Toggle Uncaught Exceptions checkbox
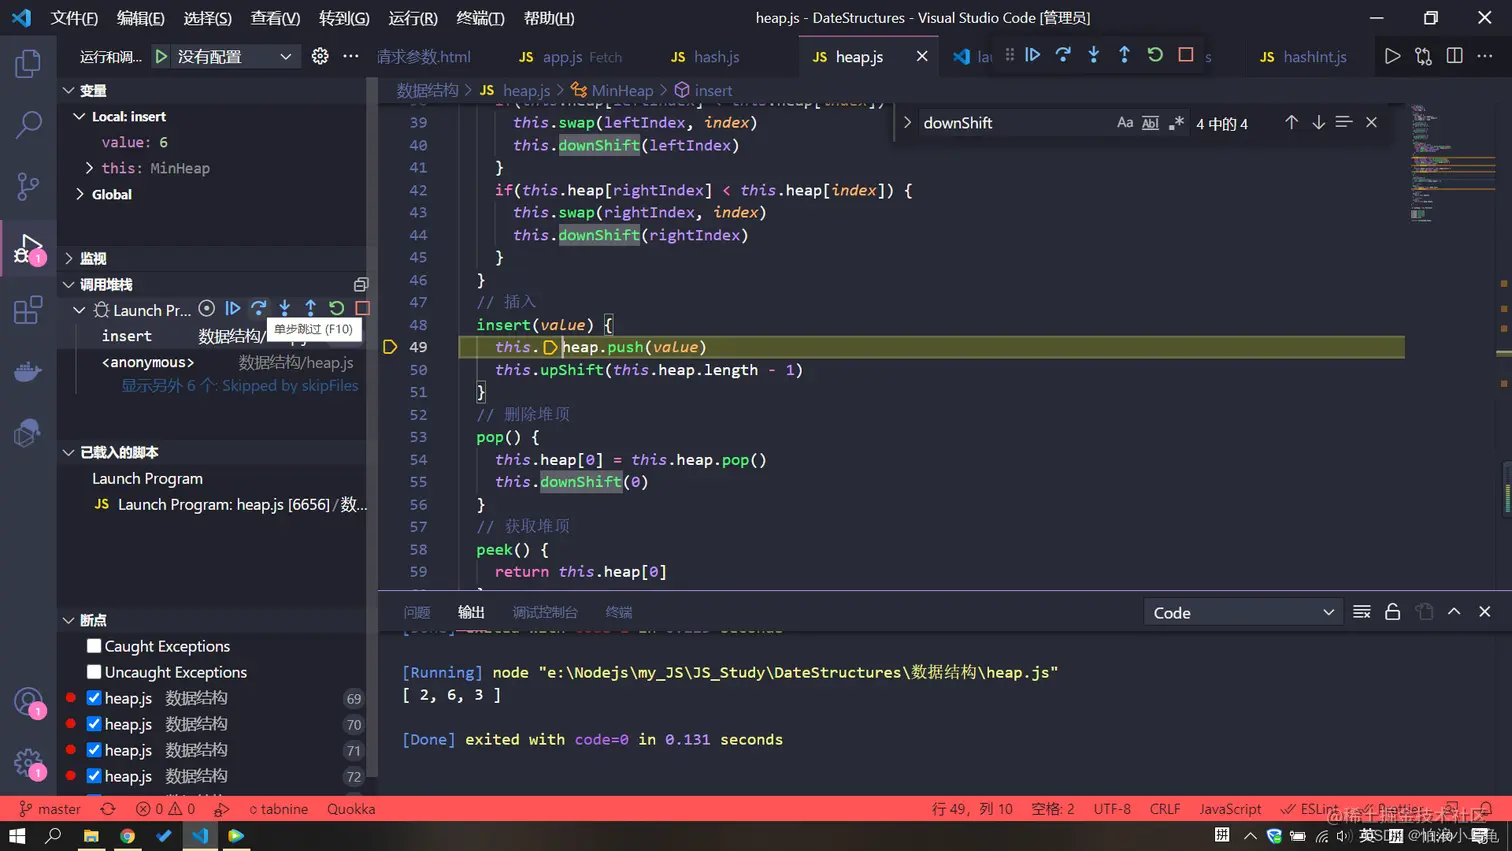The height and width of the screenshot is (851, 1512). click(94, 672)
